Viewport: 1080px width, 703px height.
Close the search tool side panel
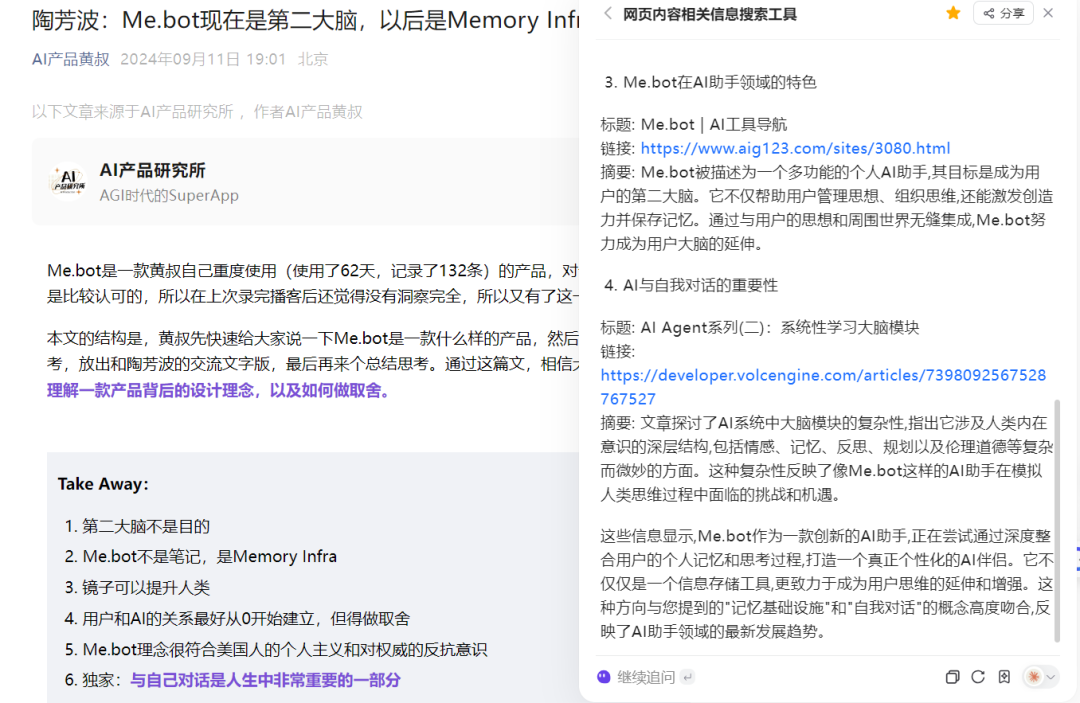[1048, 13]
